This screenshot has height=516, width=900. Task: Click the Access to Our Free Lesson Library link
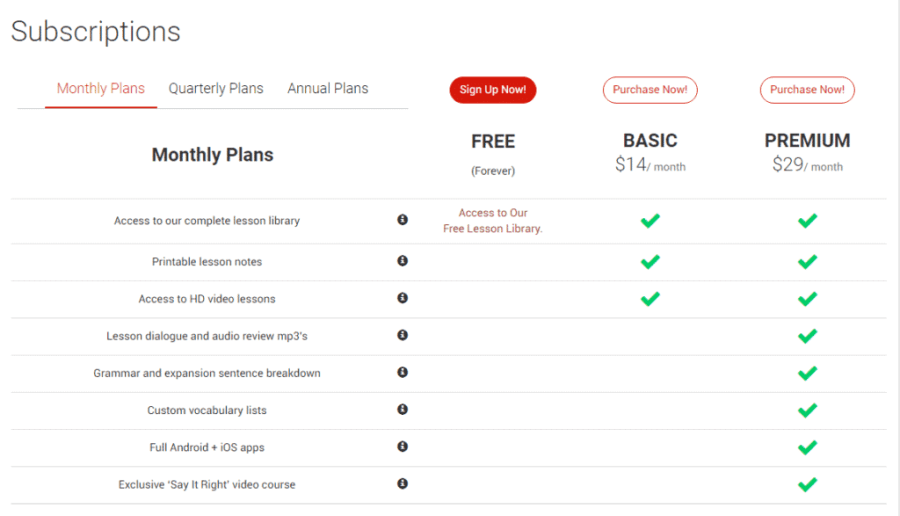[493, 221]
